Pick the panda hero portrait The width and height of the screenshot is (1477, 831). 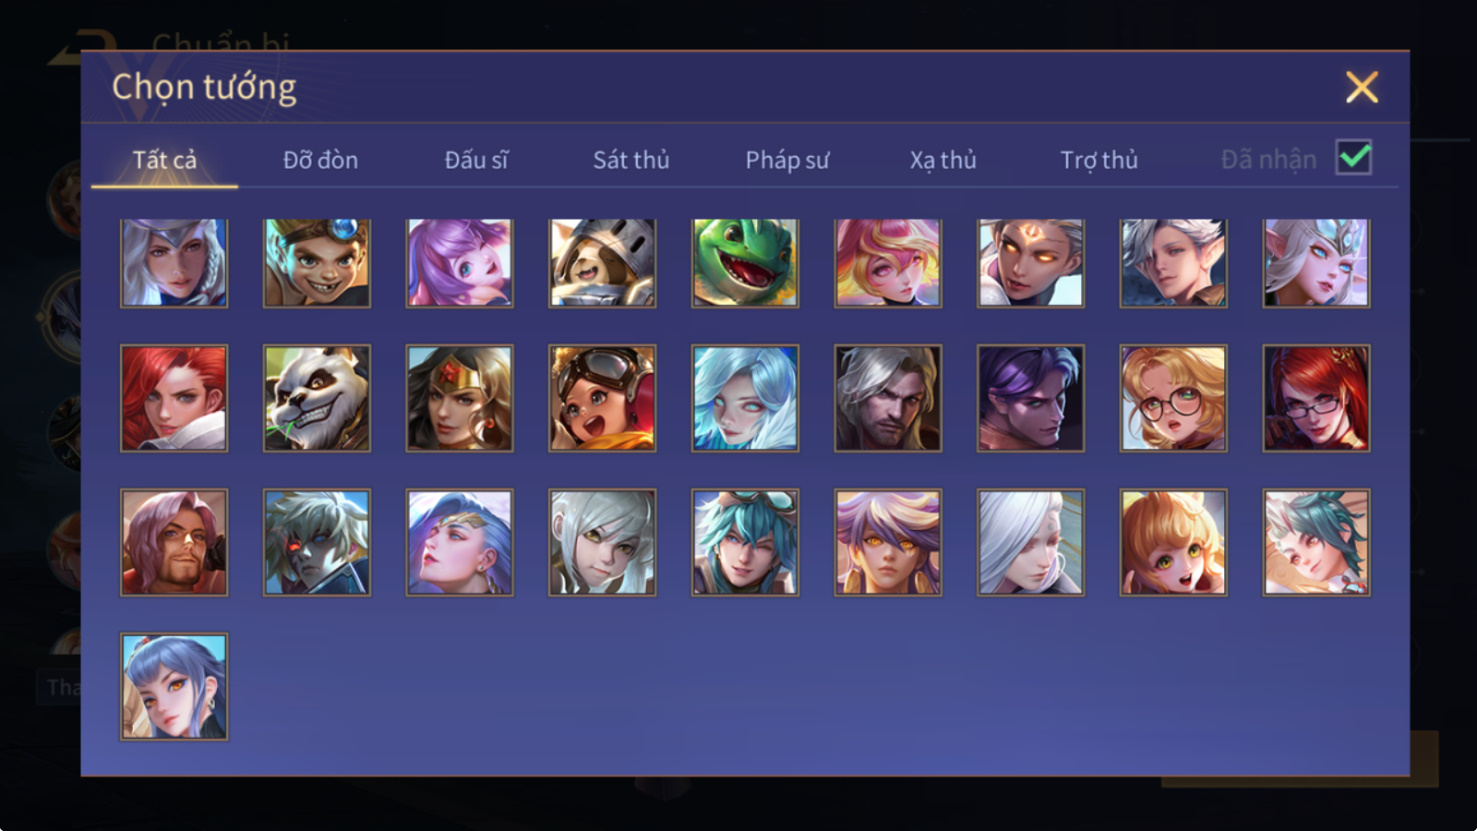317,398
